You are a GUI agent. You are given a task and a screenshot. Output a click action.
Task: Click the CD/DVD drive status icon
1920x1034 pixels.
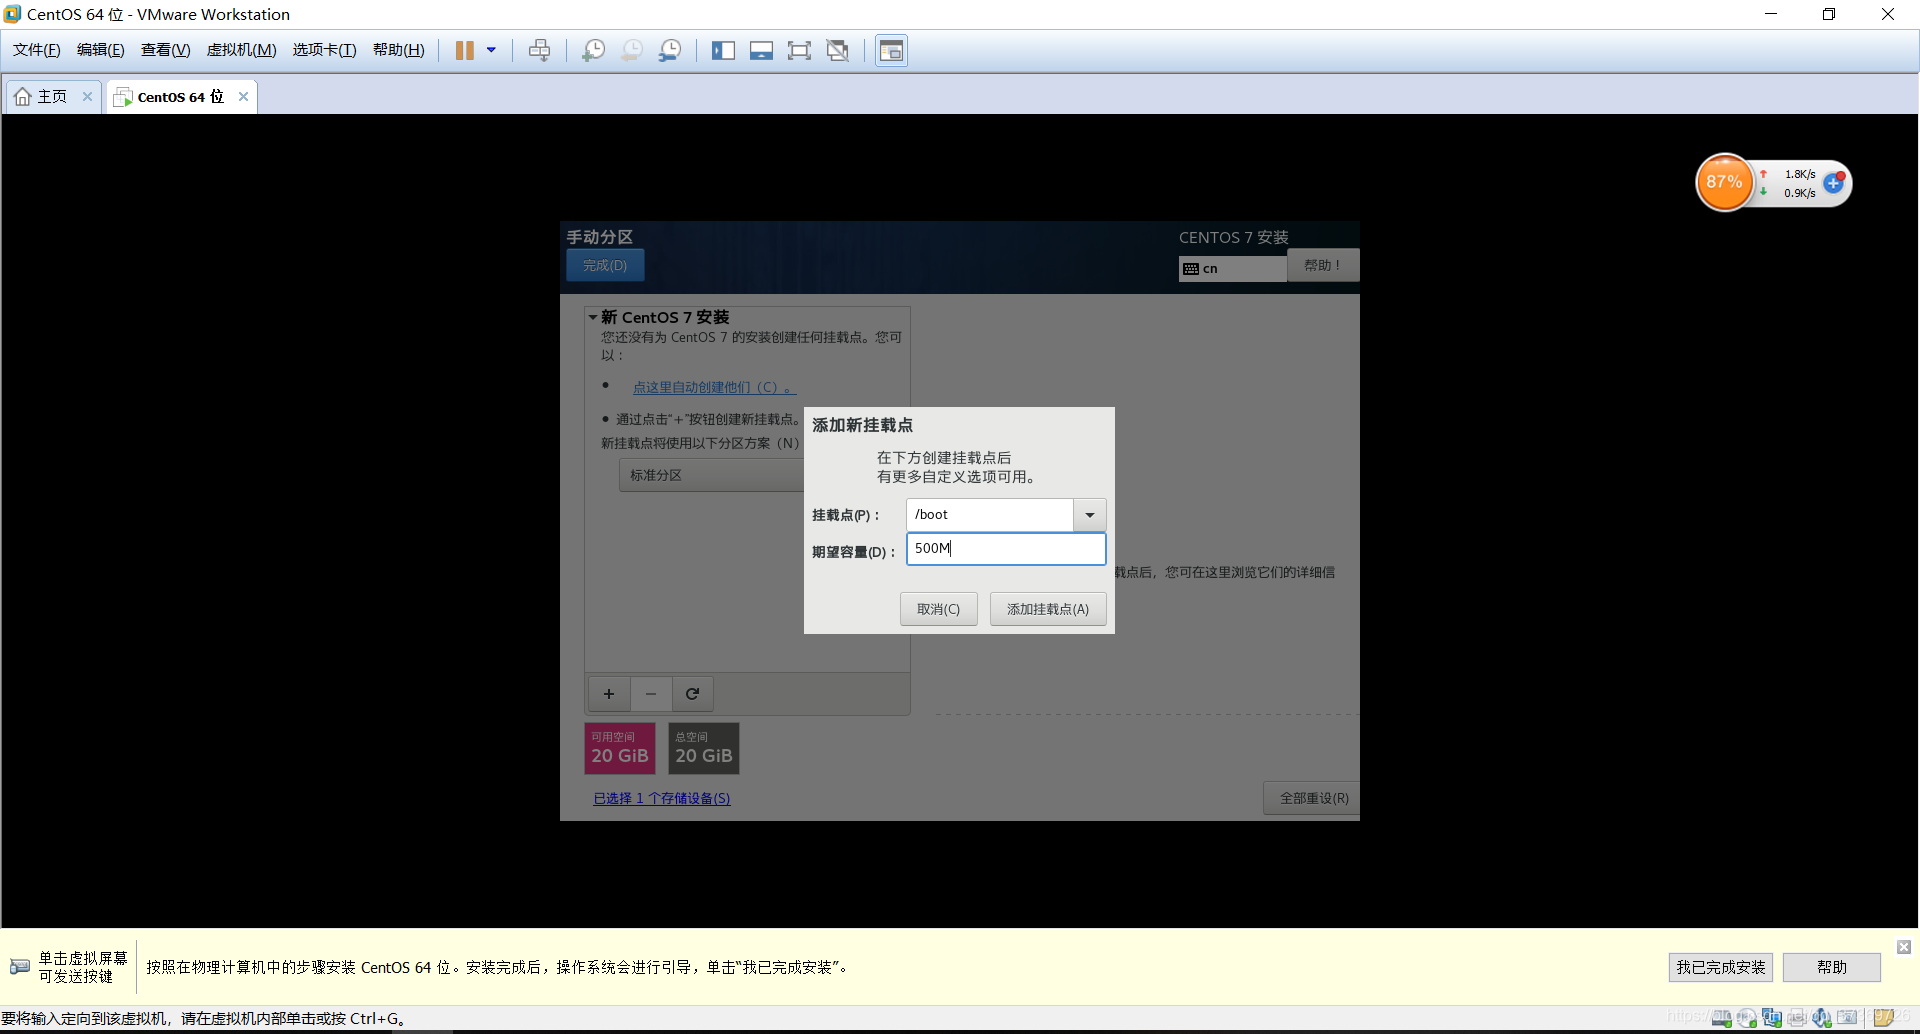[1746, 1018]
